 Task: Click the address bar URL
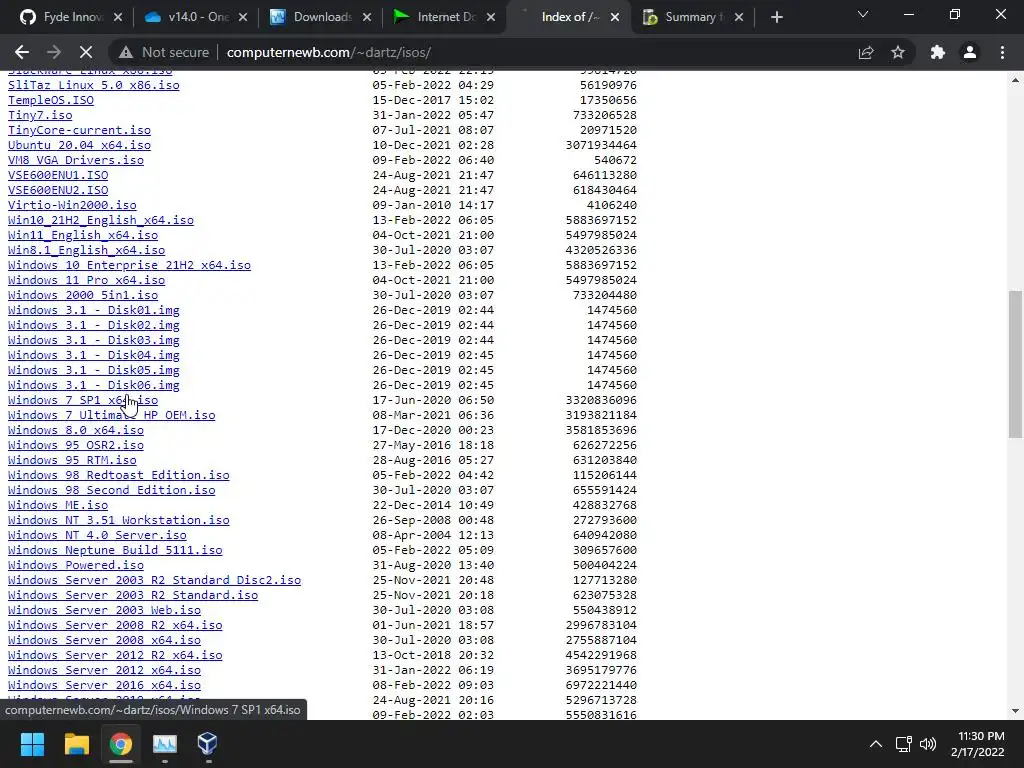(328, 52)
